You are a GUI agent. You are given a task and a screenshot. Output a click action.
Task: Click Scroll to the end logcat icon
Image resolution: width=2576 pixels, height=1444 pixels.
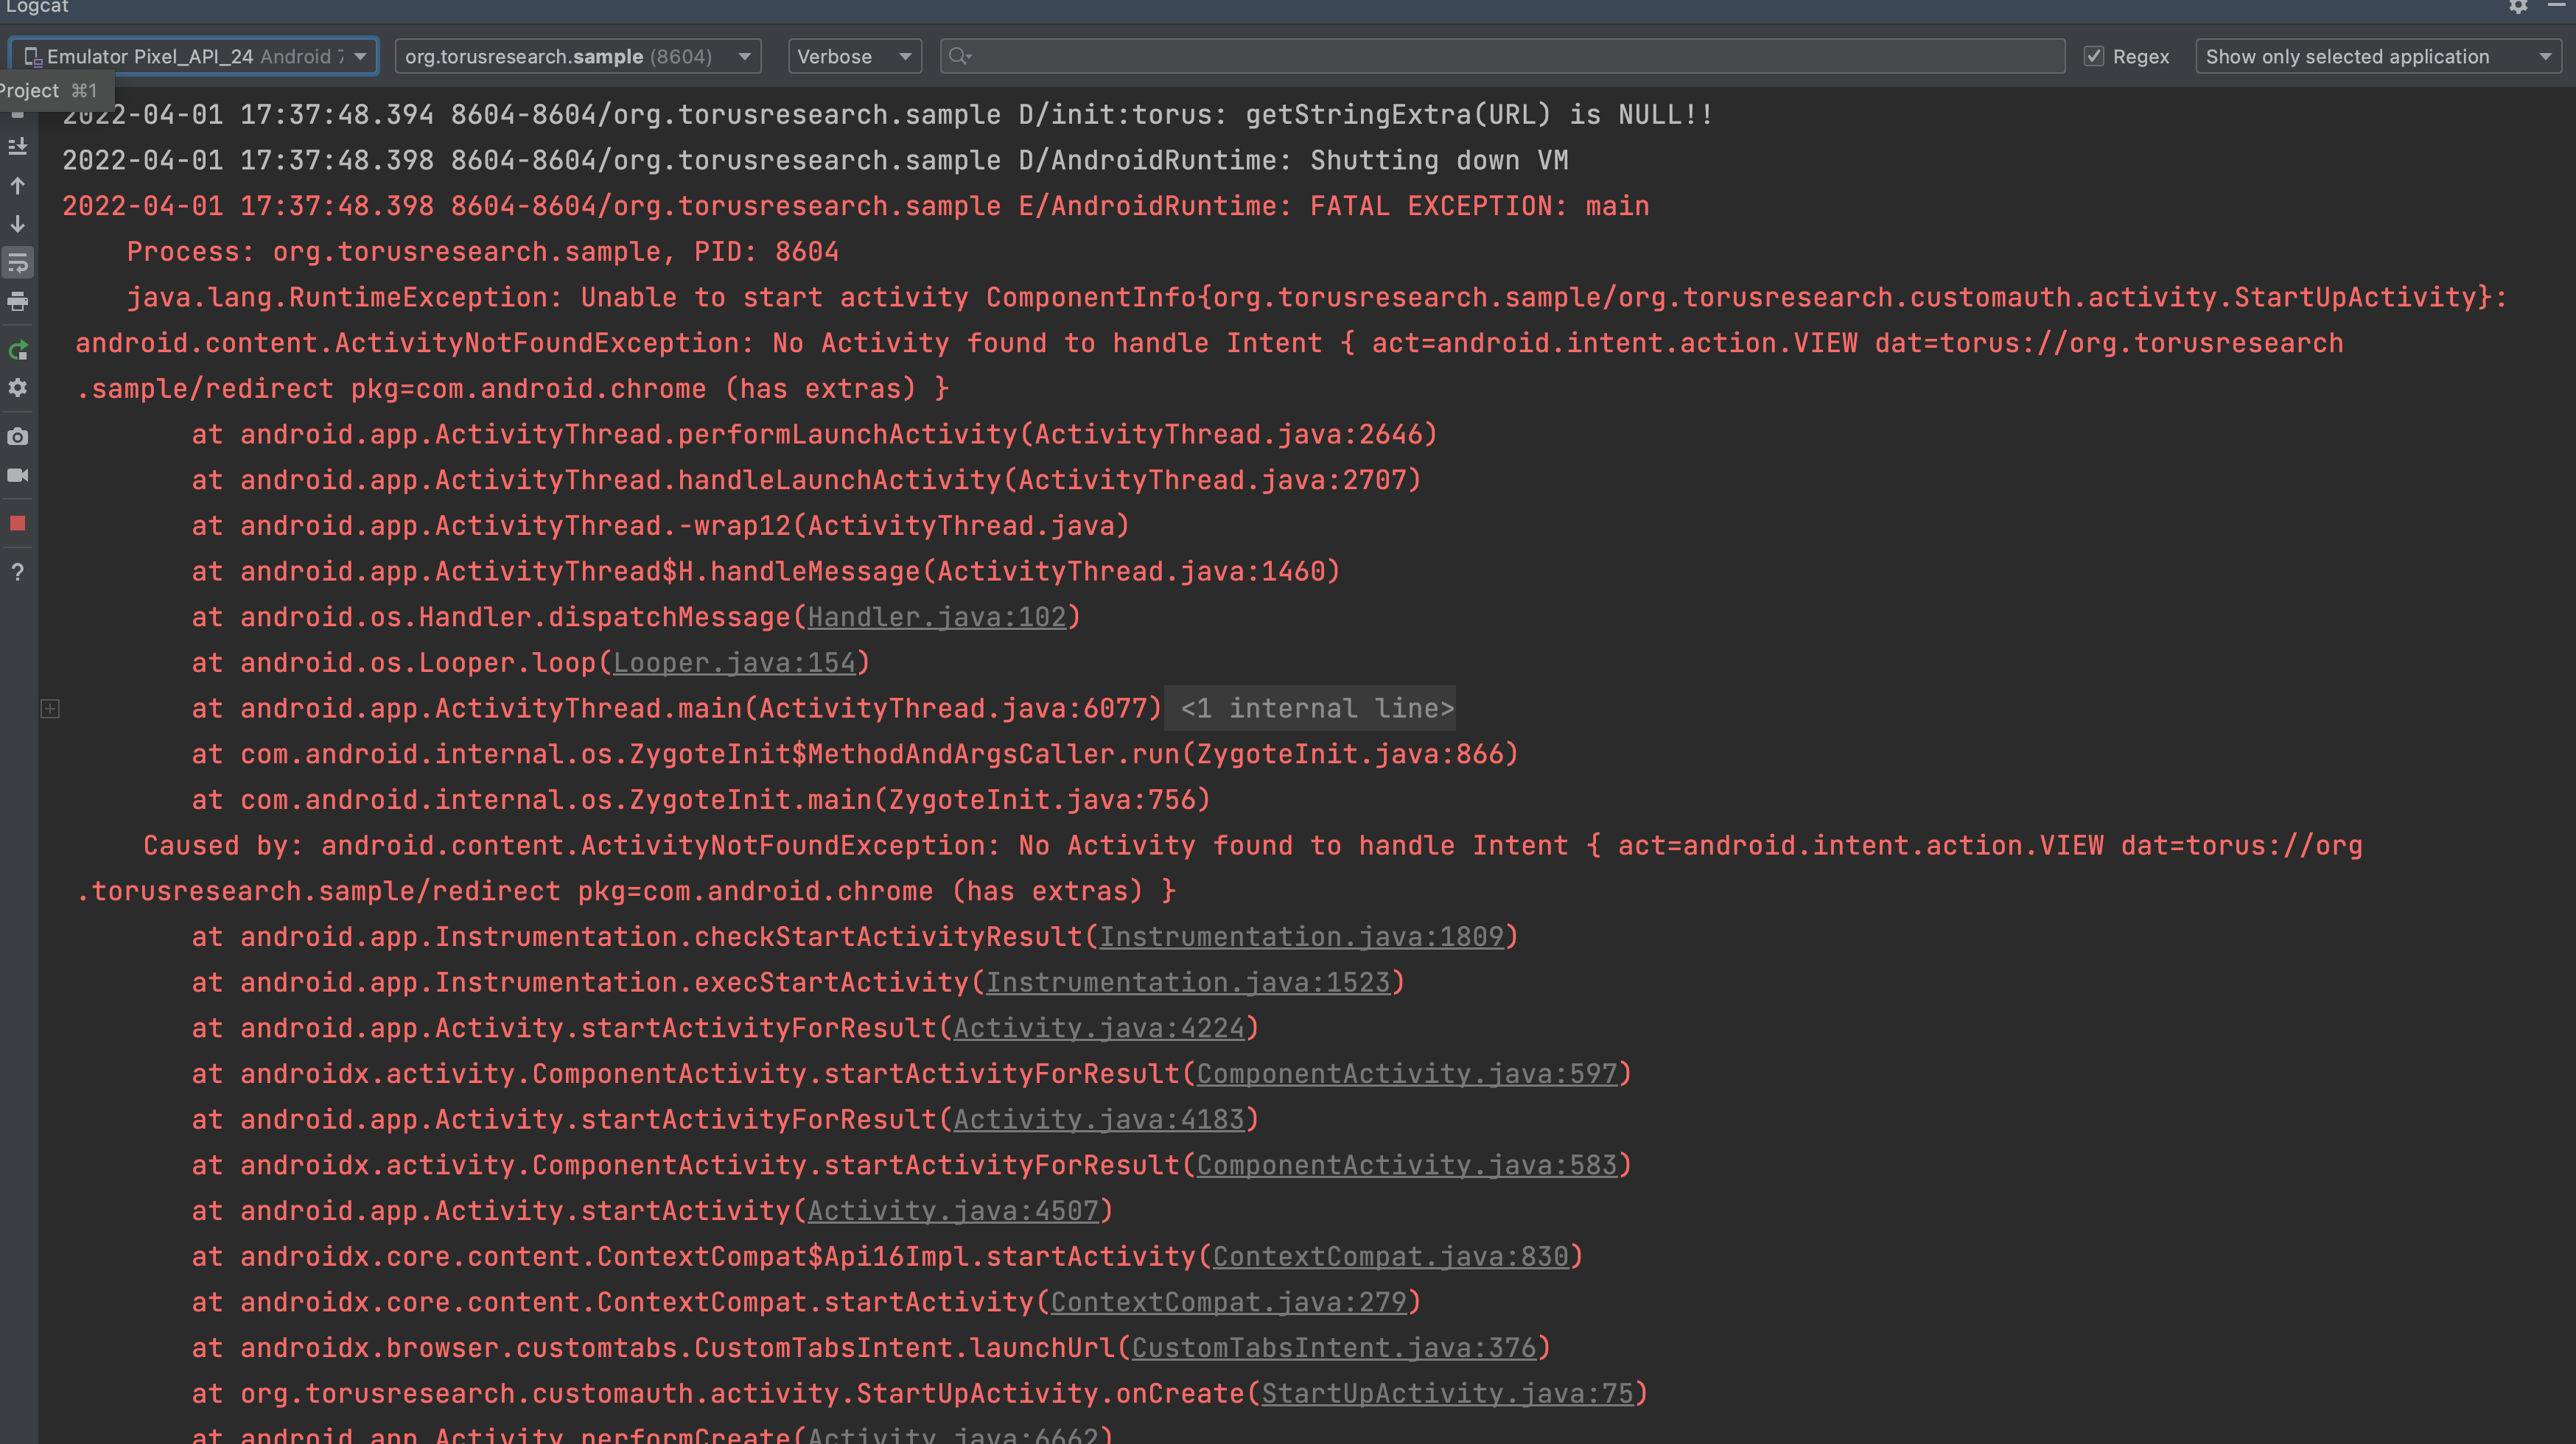tap(18, 147)
